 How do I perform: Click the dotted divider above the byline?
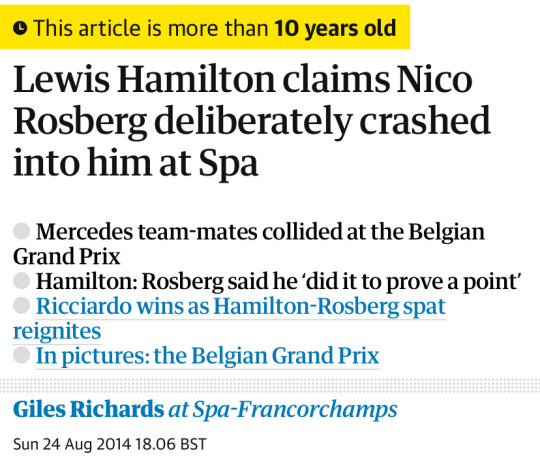click(x=270, y=385)
